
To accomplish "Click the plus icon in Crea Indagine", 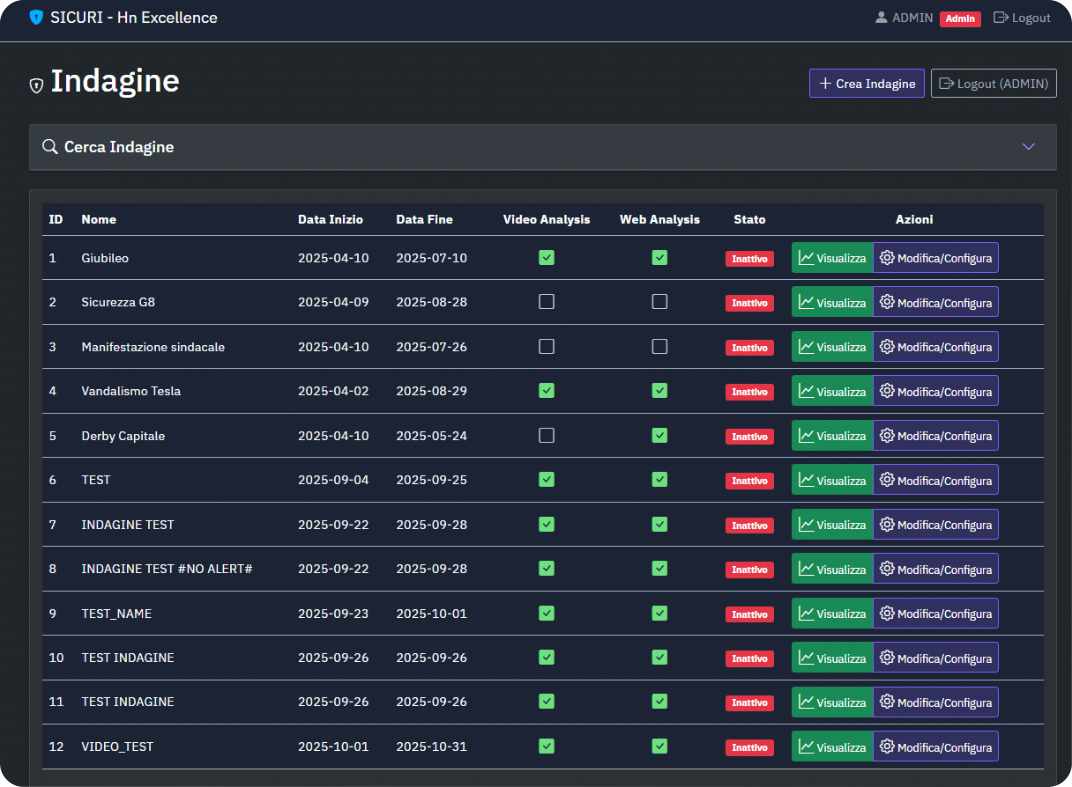I will (825, 84).
